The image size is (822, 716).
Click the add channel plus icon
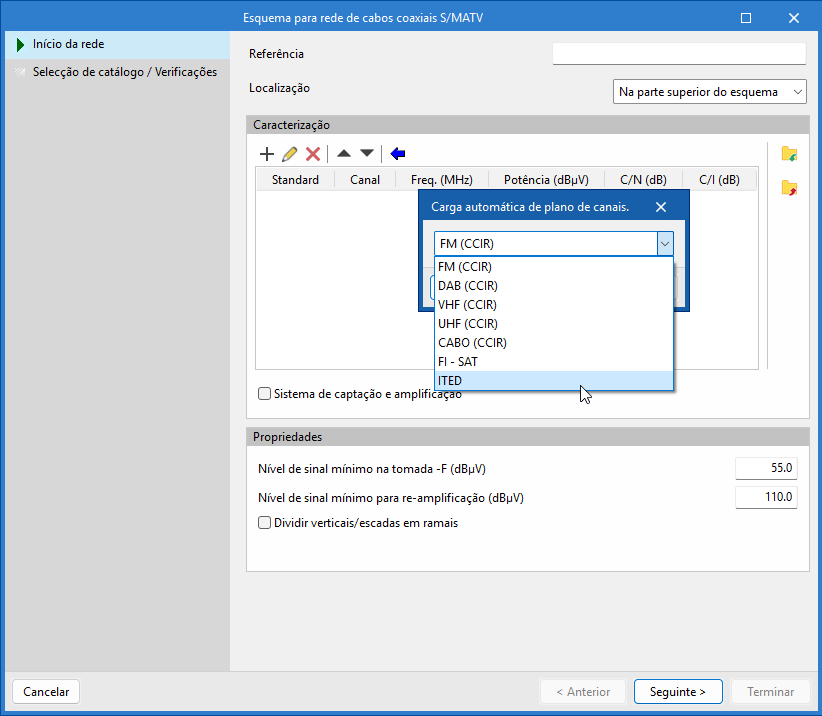267,154
